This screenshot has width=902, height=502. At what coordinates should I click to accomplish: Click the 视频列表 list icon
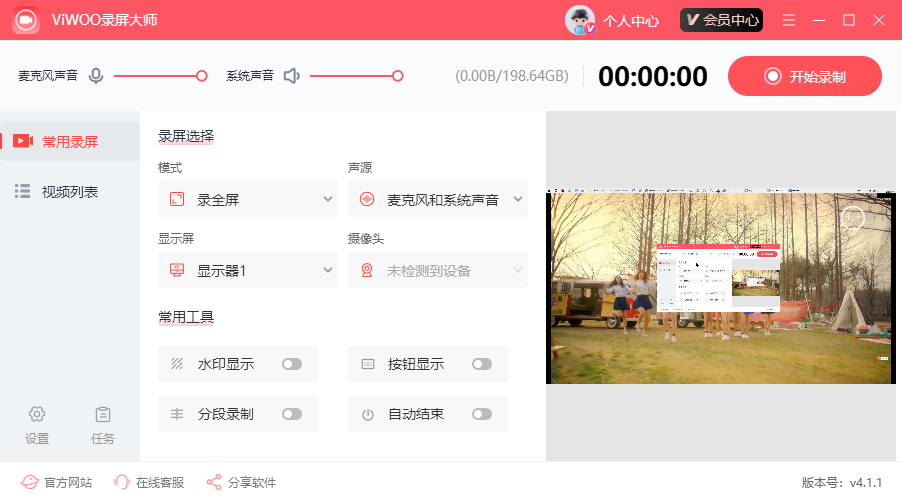[x=22, y=191]
